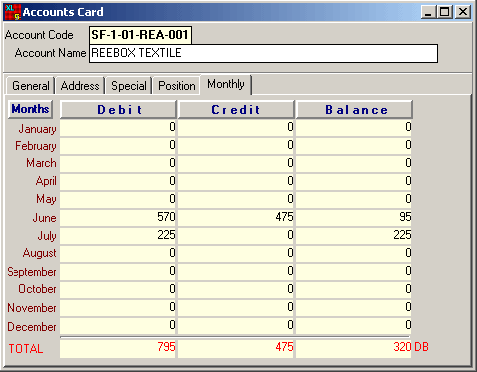Click October credit cell

tap(236, 289)
